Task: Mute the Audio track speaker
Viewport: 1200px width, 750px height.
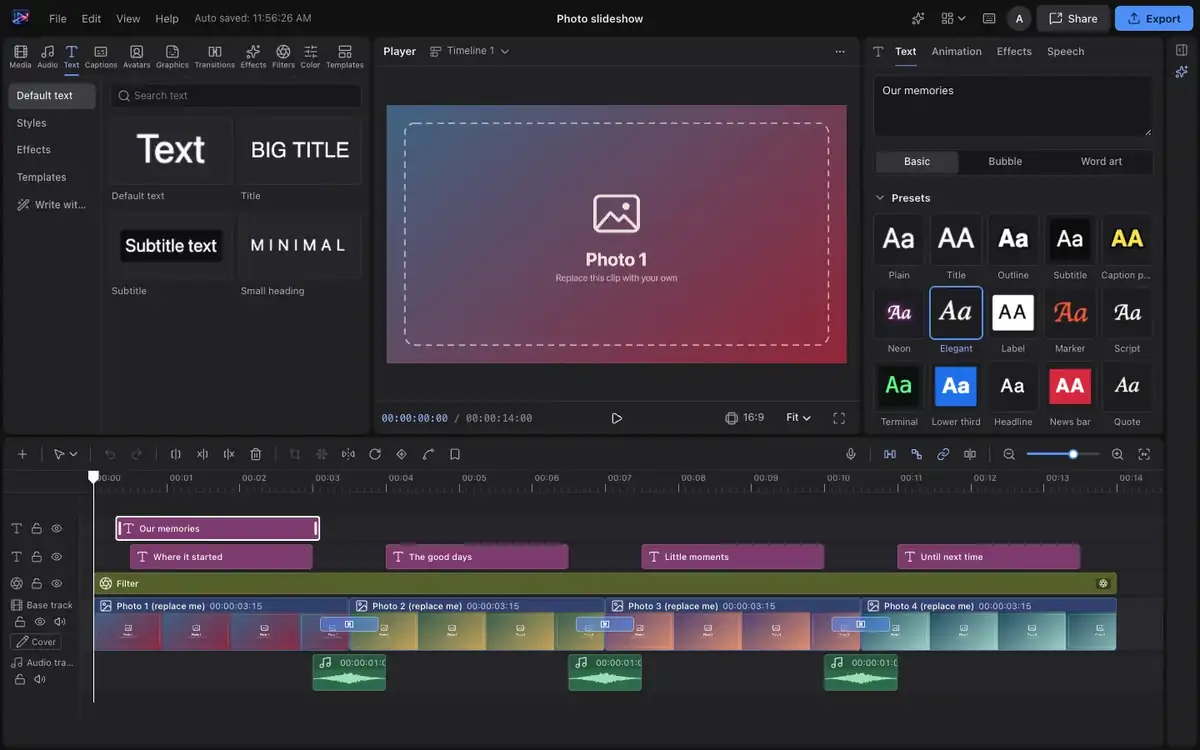Action: (40, 679)
